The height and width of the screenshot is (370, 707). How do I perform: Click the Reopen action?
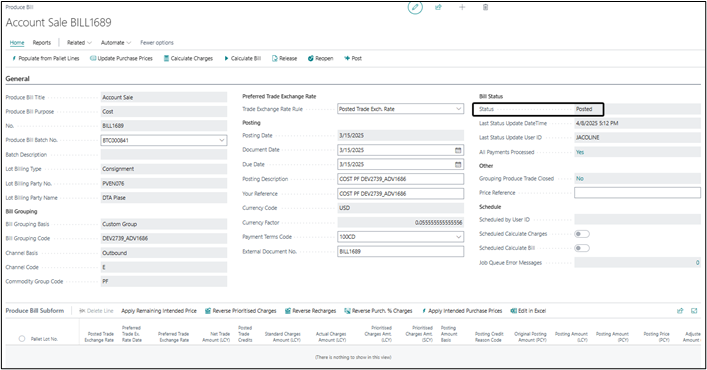[x=320, y=59]
